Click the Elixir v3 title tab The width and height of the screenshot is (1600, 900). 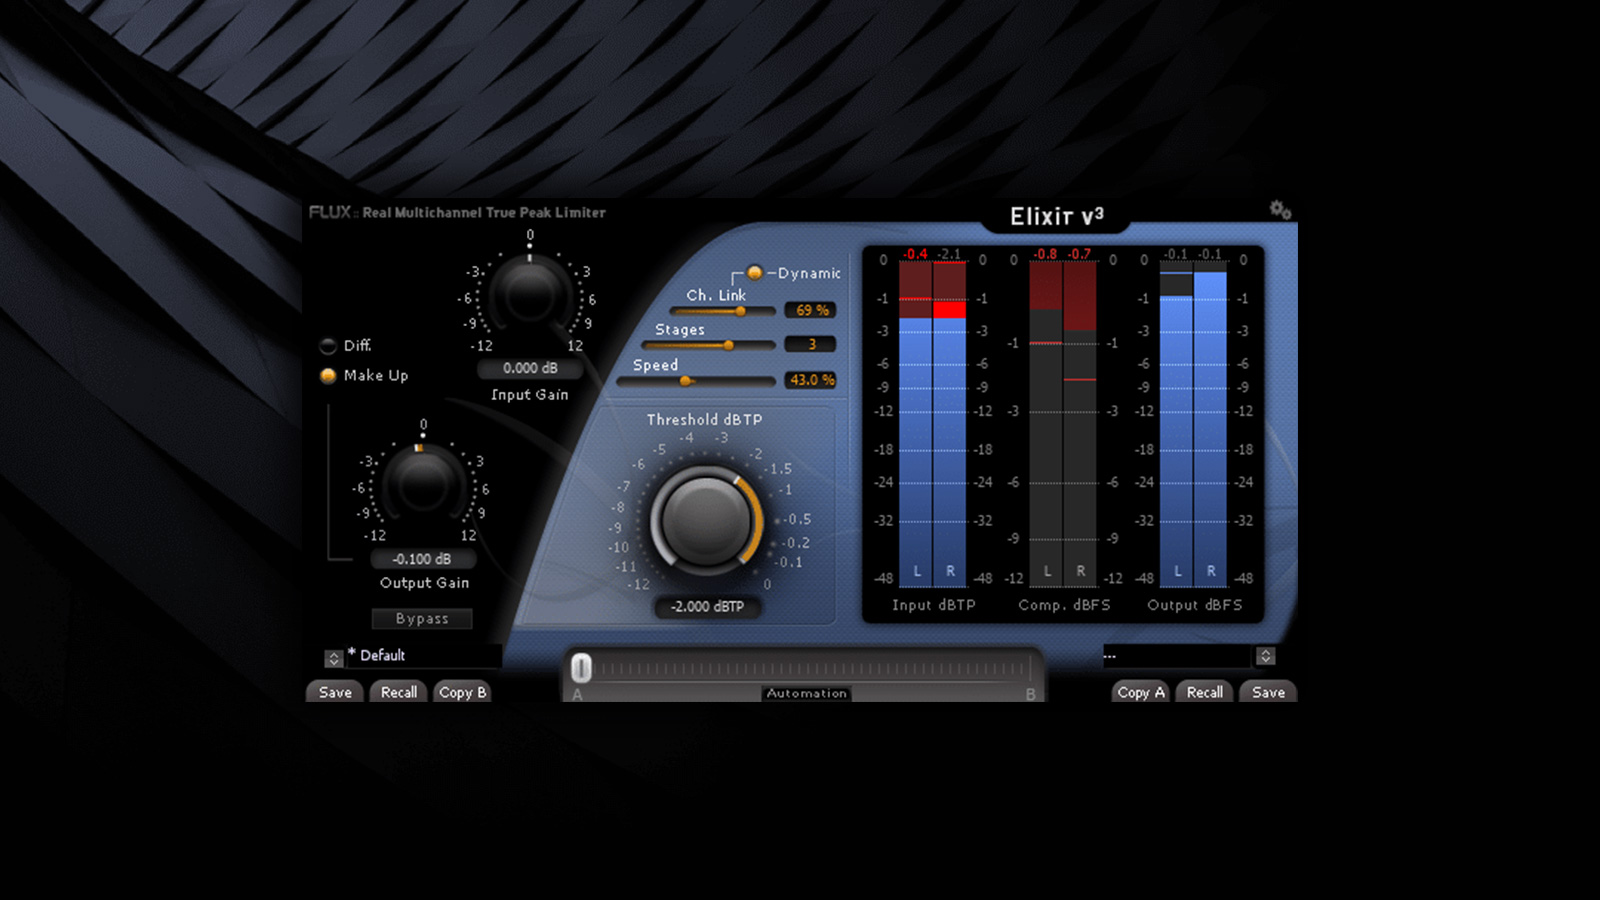click(1056, 216)
